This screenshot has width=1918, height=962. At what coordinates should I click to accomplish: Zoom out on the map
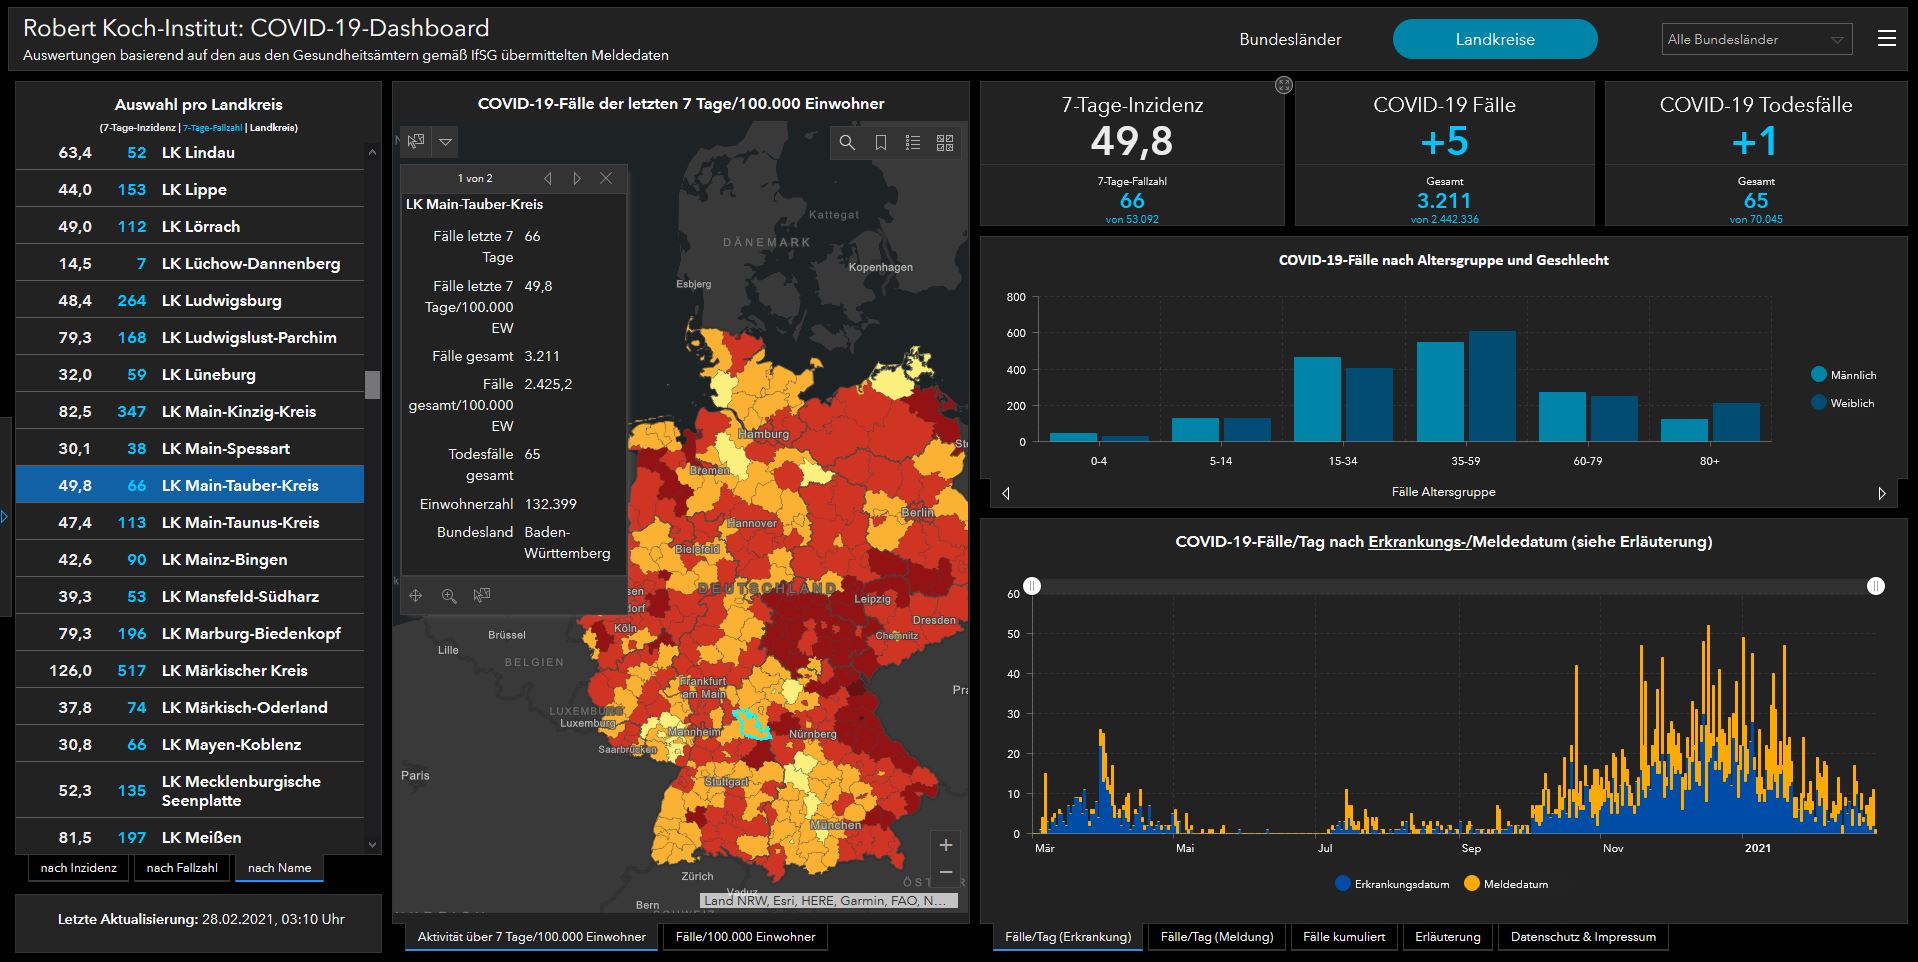945,873
